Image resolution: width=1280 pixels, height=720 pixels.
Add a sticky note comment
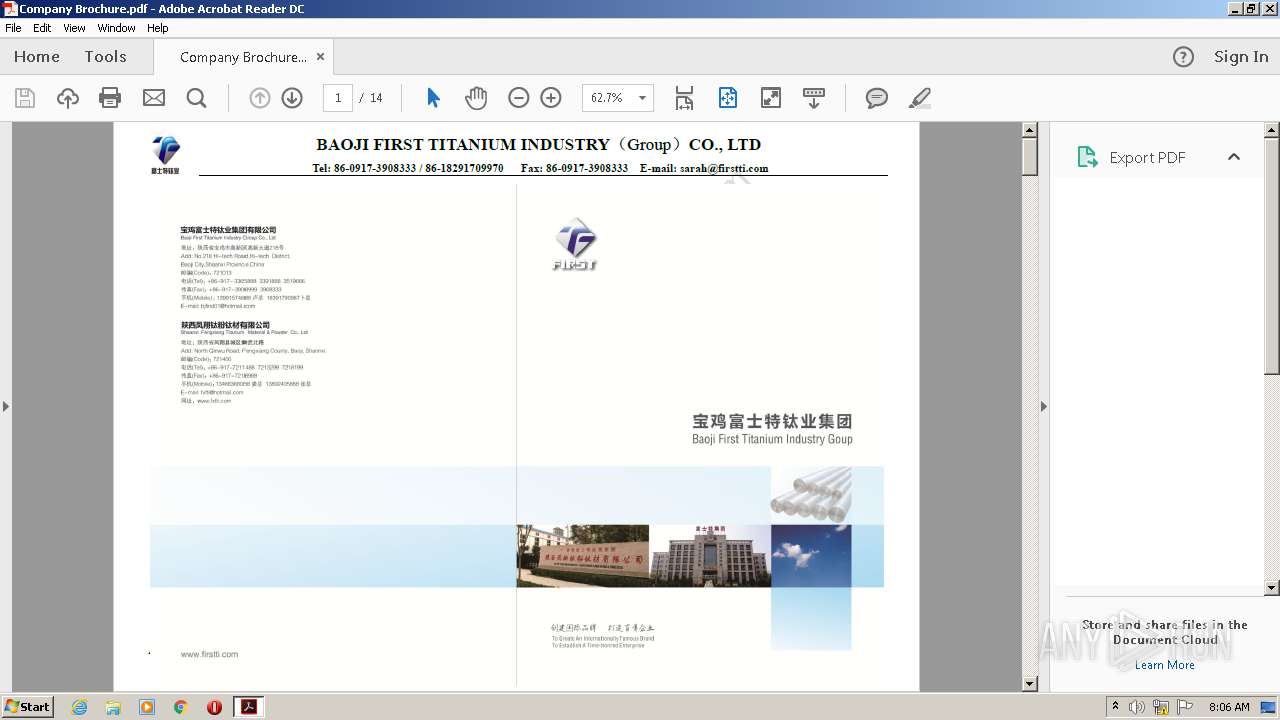click(x=877, y=98)
